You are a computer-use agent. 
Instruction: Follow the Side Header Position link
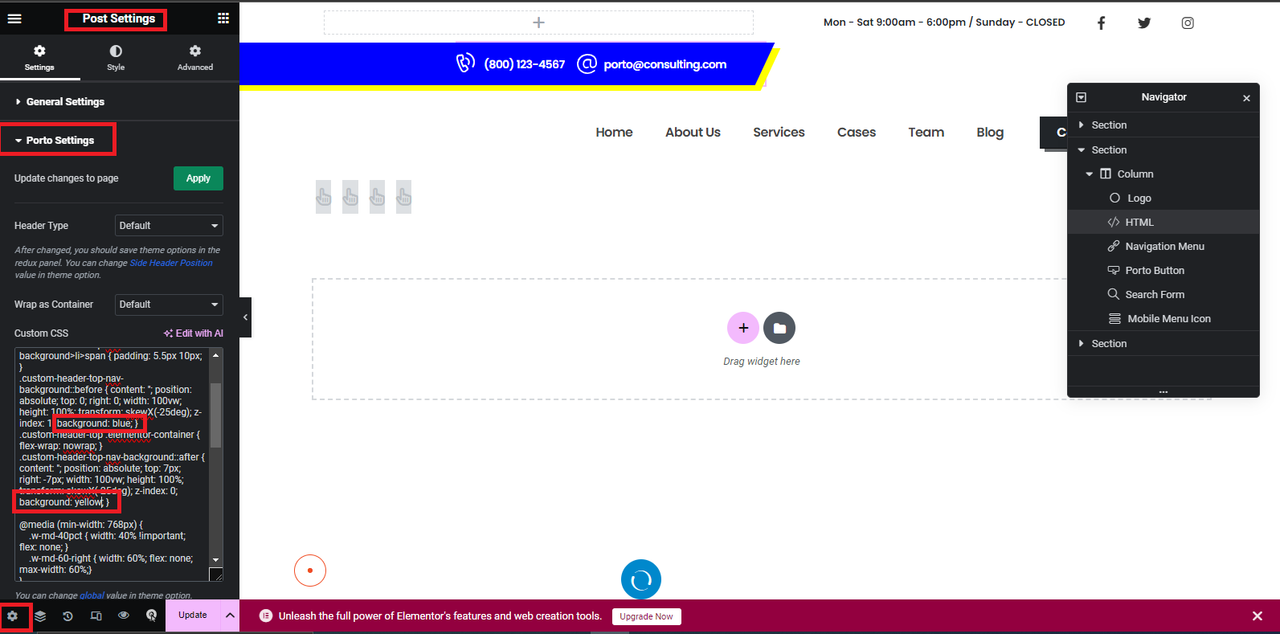point(171,262)
